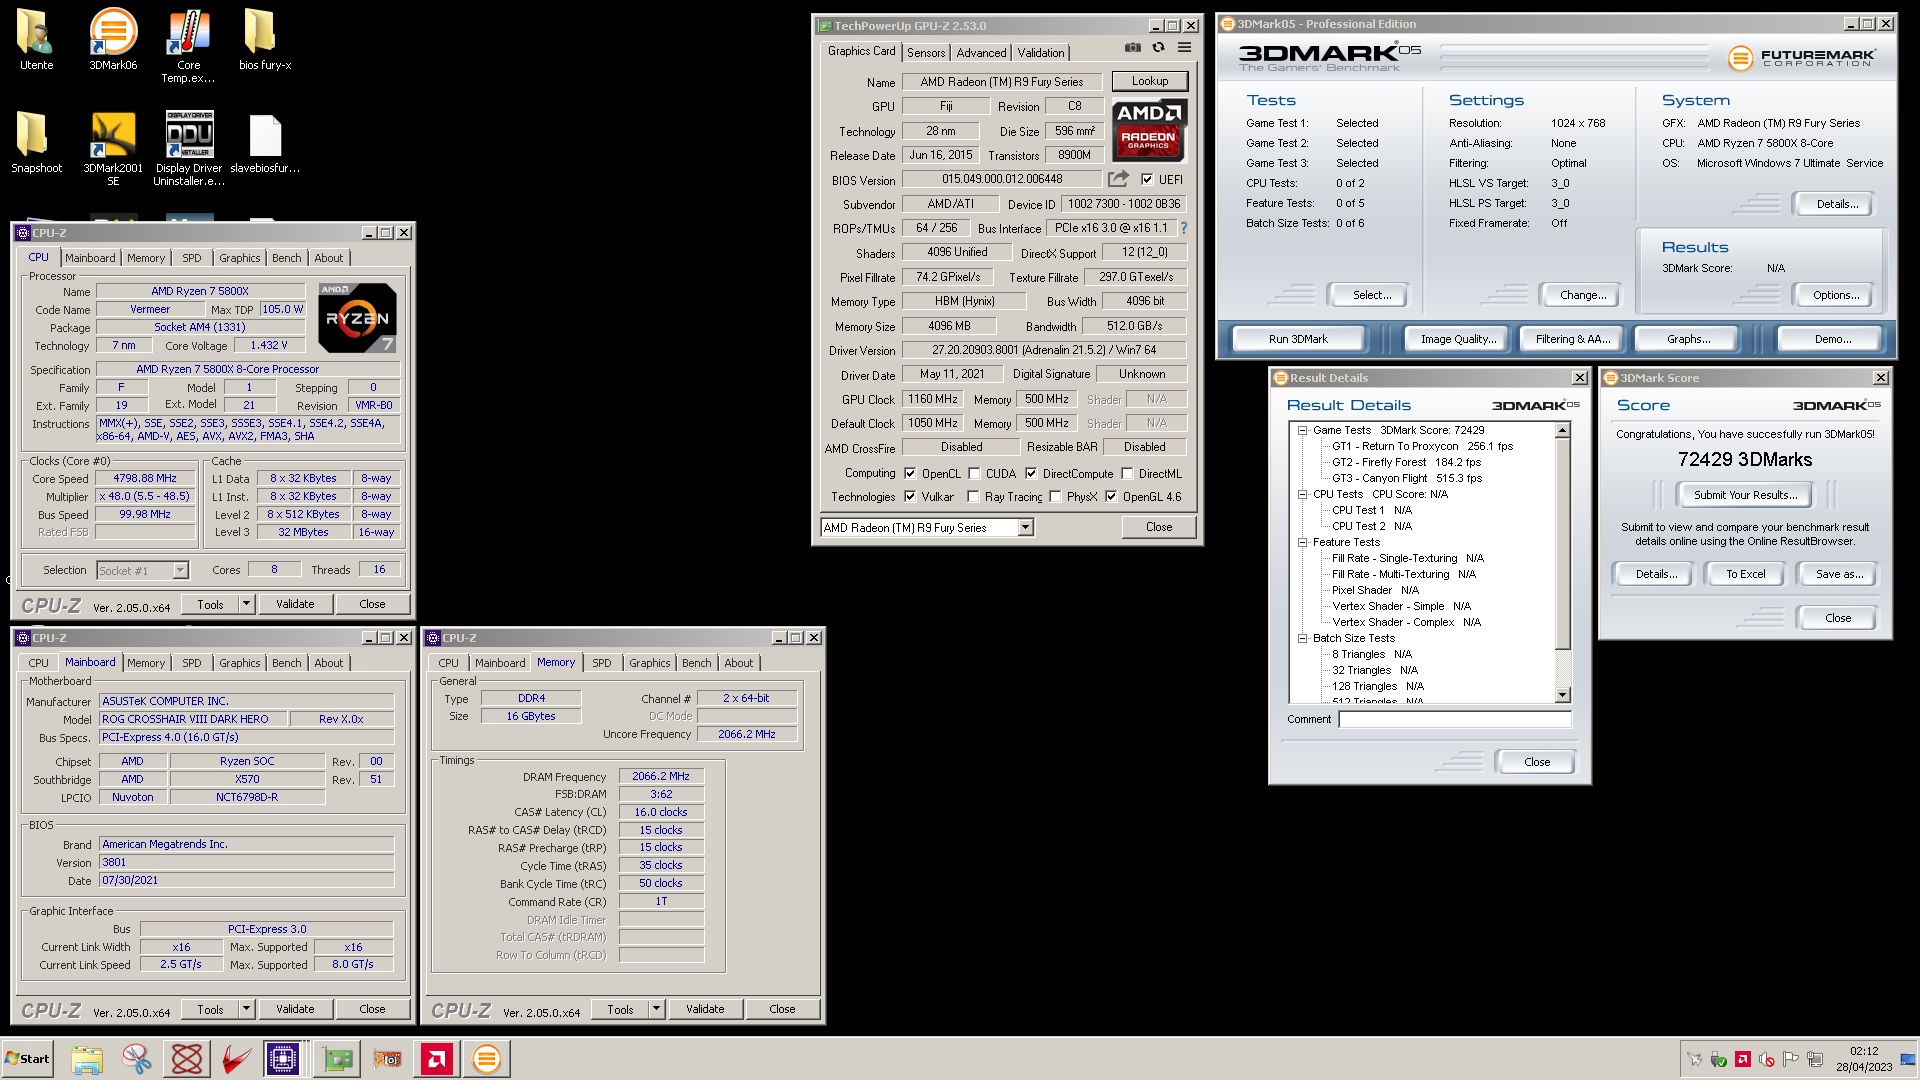
Task: Switch to the Advanced tab in GPU-Z
Action: [981, 53]
